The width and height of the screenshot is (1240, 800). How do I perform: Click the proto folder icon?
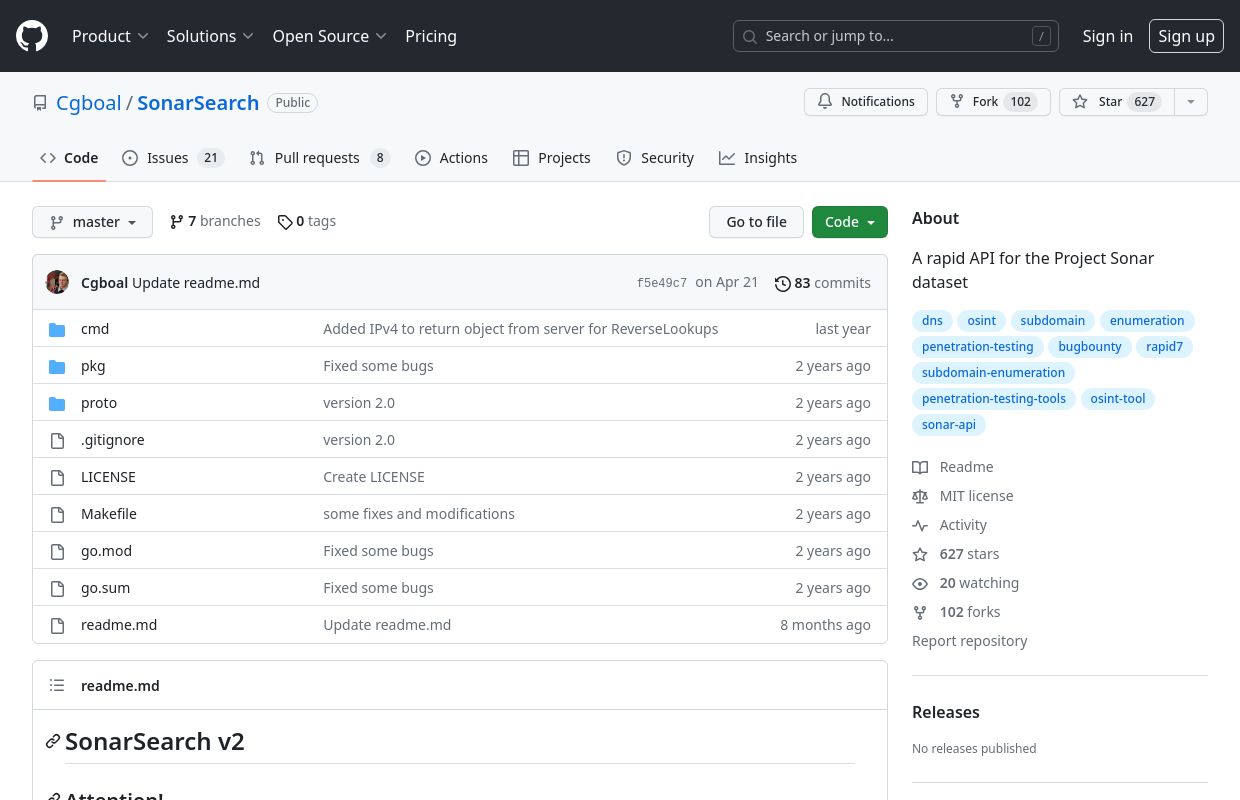point(57,403)
